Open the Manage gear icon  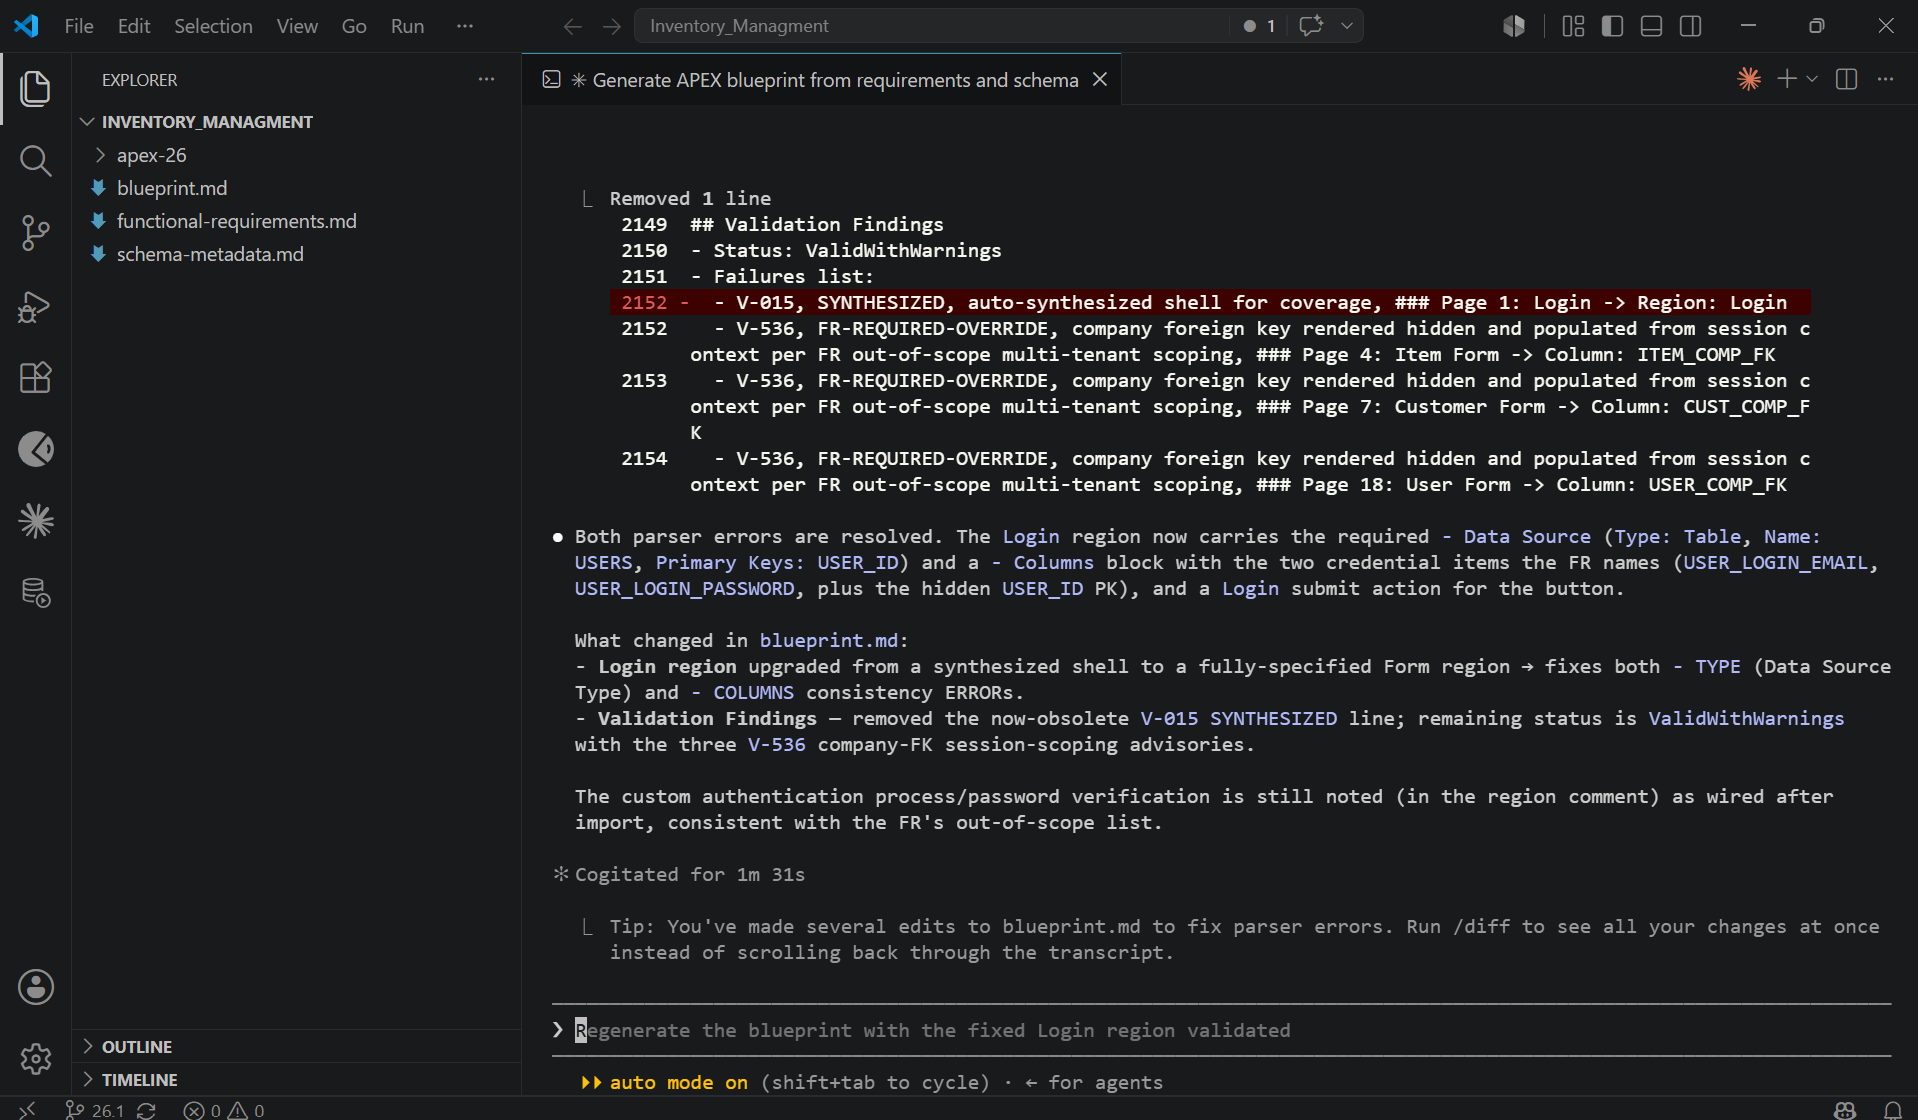[36, 1058]
